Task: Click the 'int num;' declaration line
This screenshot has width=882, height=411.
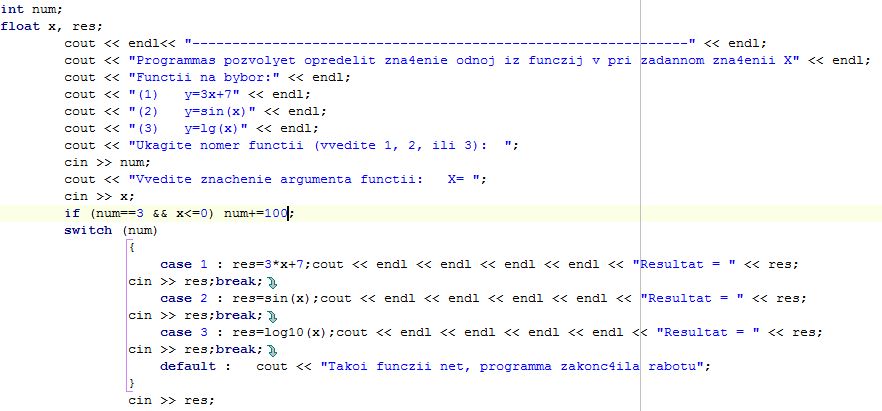Action: coord(32,10)
